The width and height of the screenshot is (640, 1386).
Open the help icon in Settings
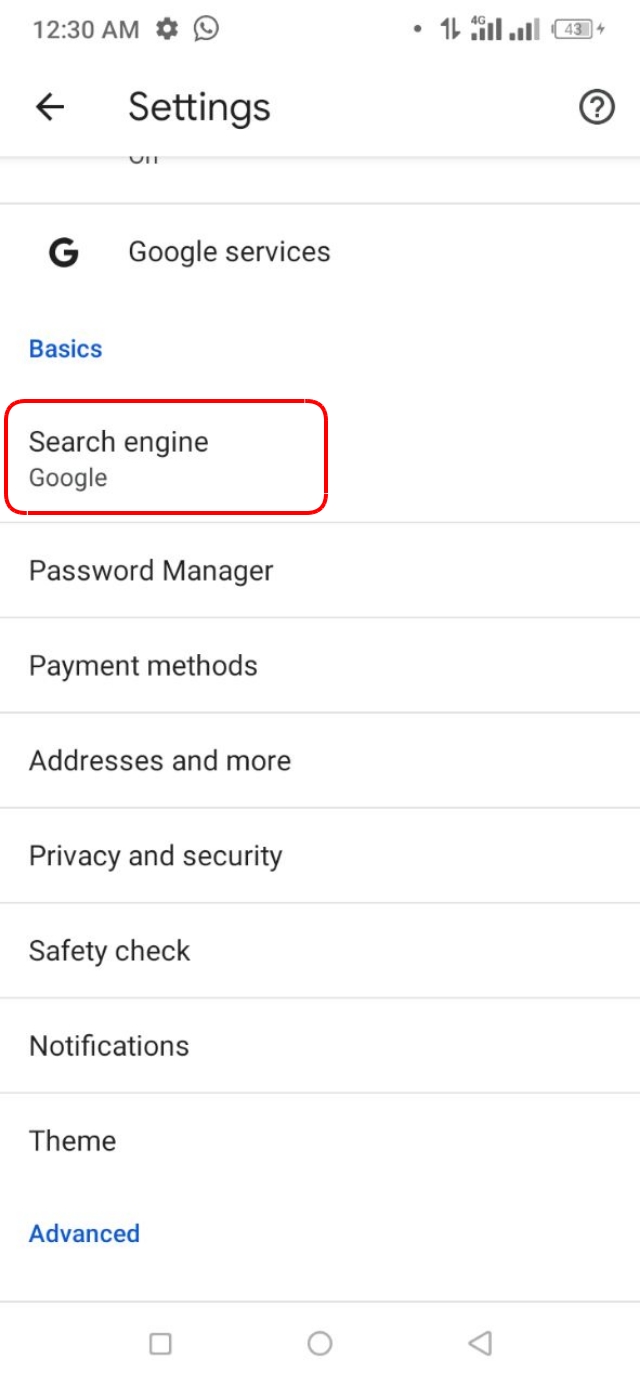597,108
